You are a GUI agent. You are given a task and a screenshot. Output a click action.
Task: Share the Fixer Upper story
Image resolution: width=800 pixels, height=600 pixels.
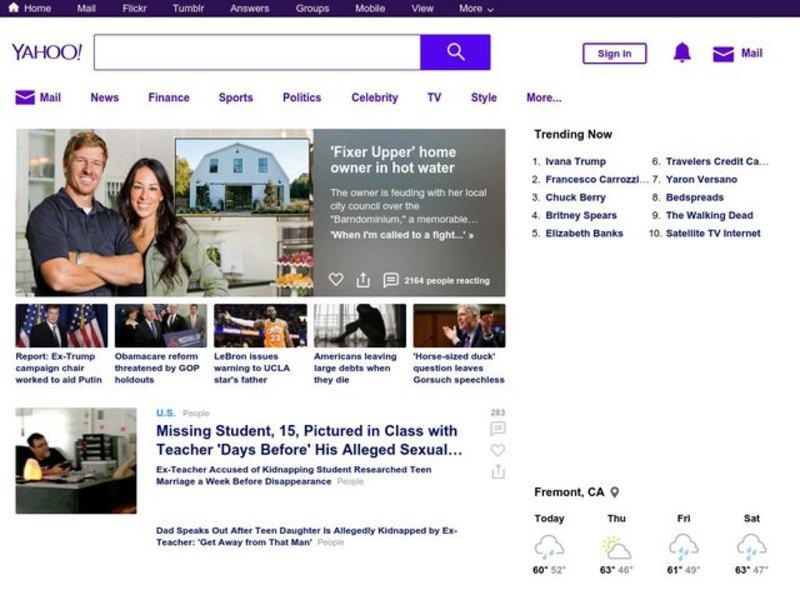[363, 280]
